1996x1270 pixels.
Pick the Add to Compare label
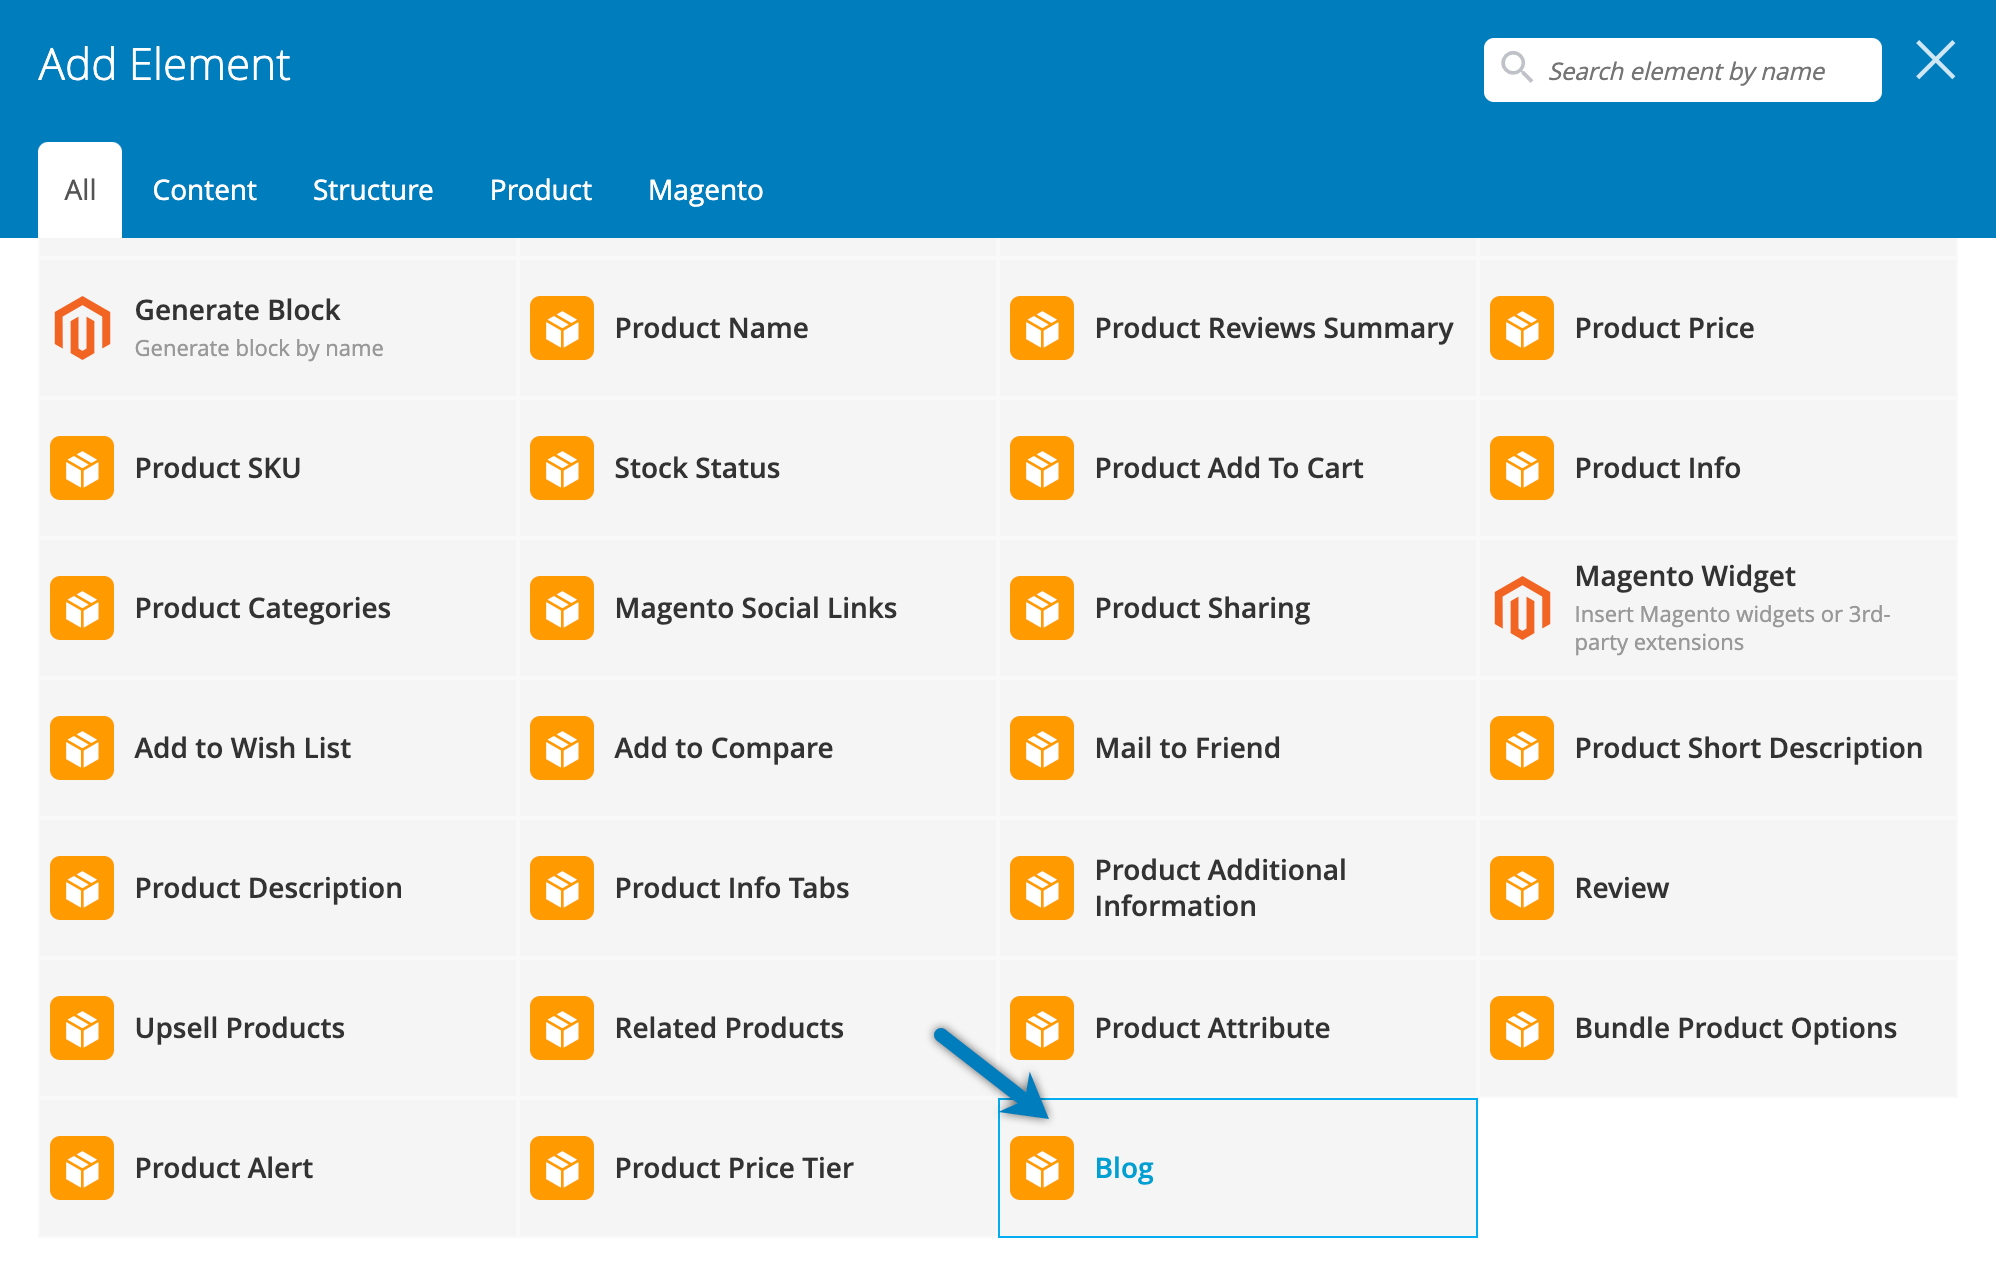(723, 748)
